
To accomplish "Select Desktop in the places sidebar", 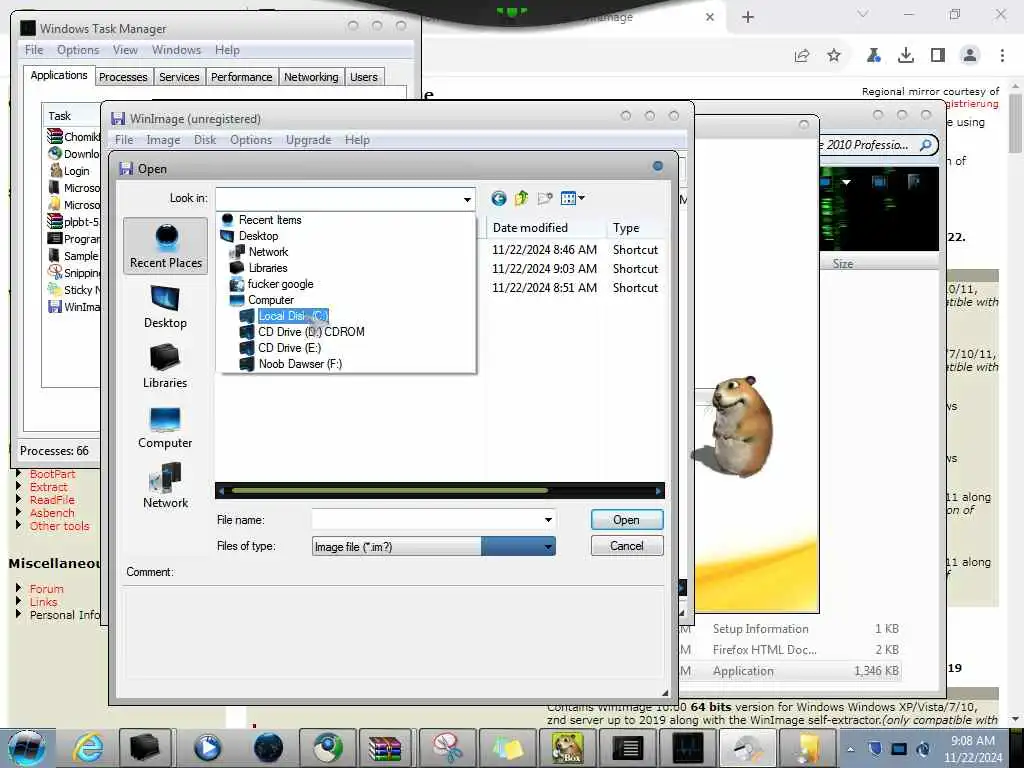I will pyautogui.click(x=165, y=307).
